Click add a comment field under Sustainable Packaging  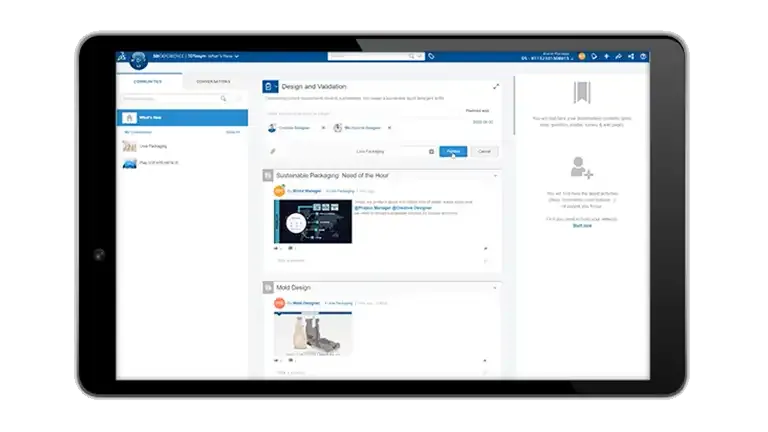click(382, 261)
